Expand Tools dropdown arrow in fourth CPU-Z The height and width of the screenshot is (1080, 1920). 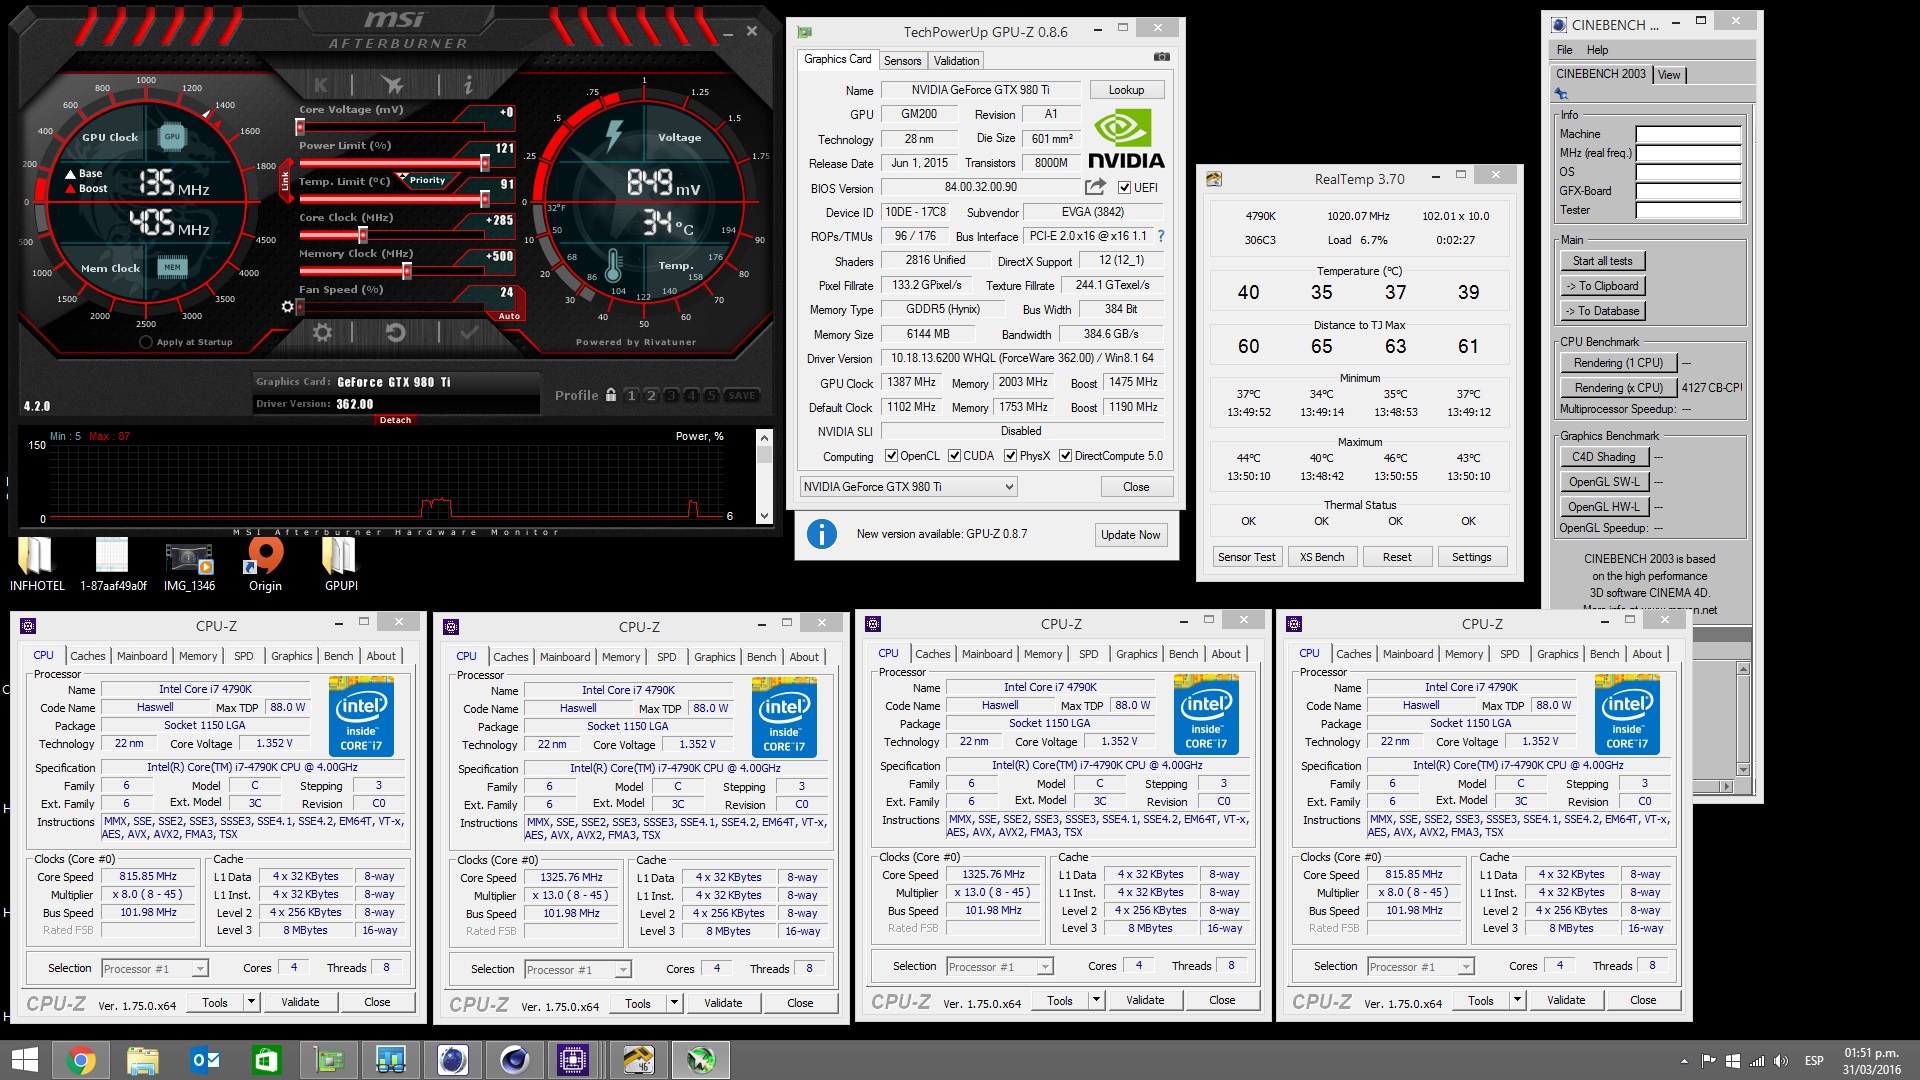click(x=1517, y=1000)
